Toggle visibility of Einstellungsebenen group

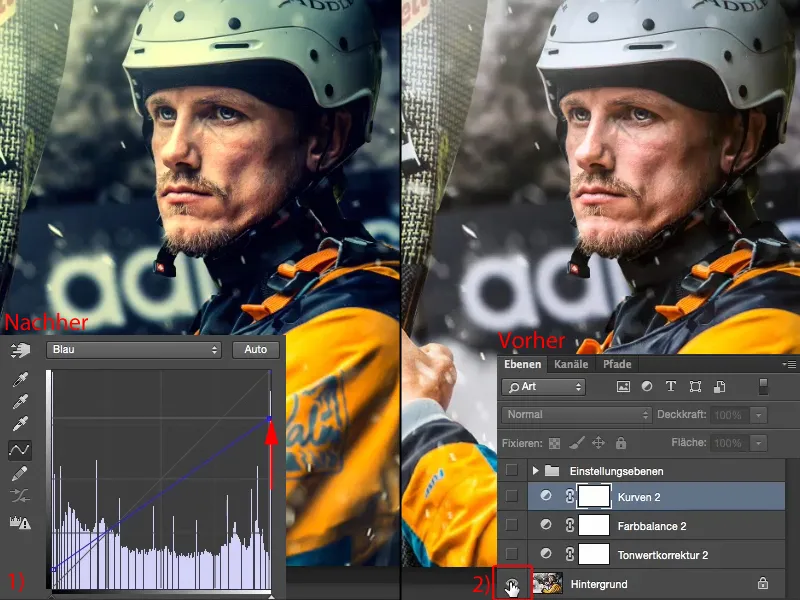[x=512, y=470]
